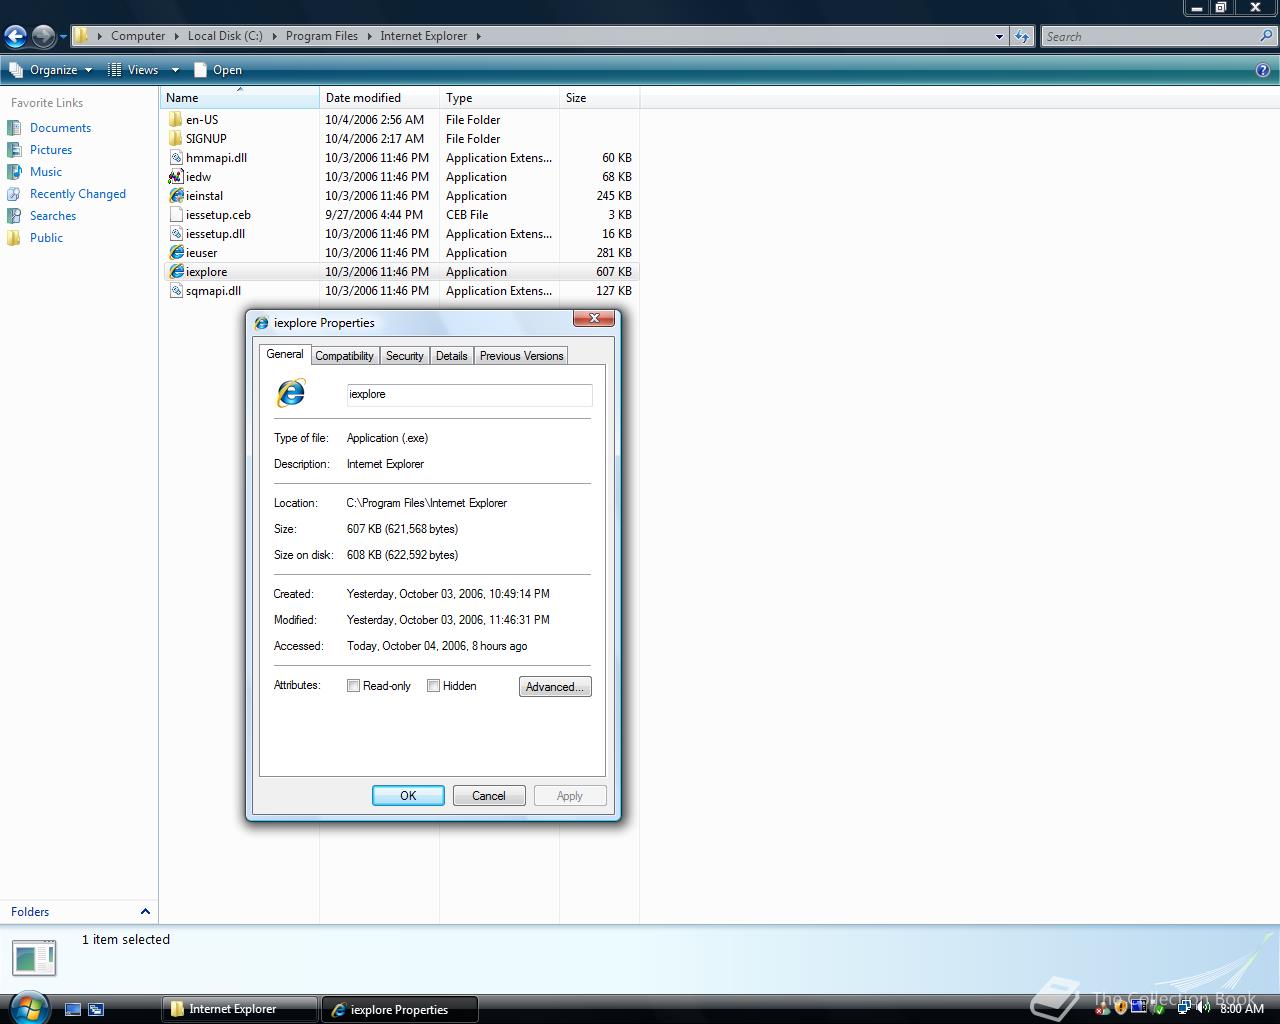Open the Documents favorite link
The width and height of the screenshot is (1280, 1024).
coord(60,128)
